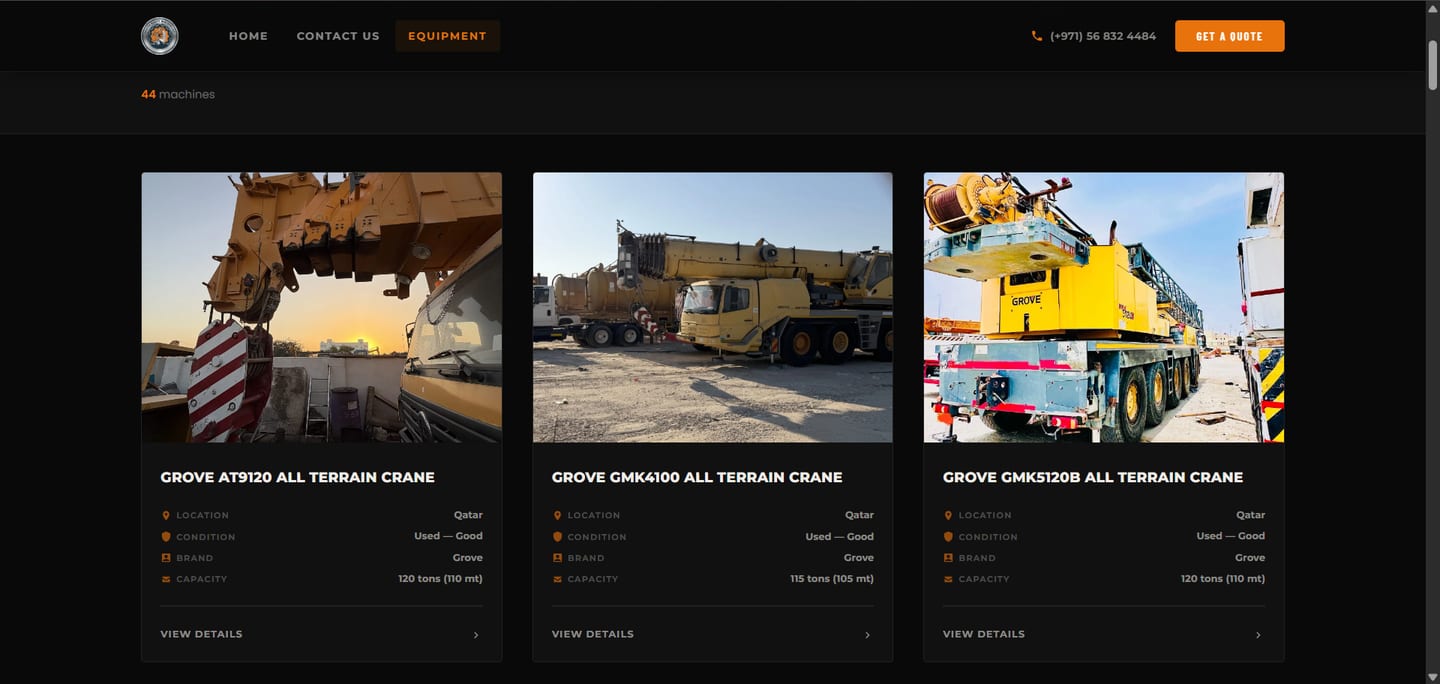Click capacity icon on GMK5120B card
1440x684 pixels.
pyautogui.click(x=948, y=579)
